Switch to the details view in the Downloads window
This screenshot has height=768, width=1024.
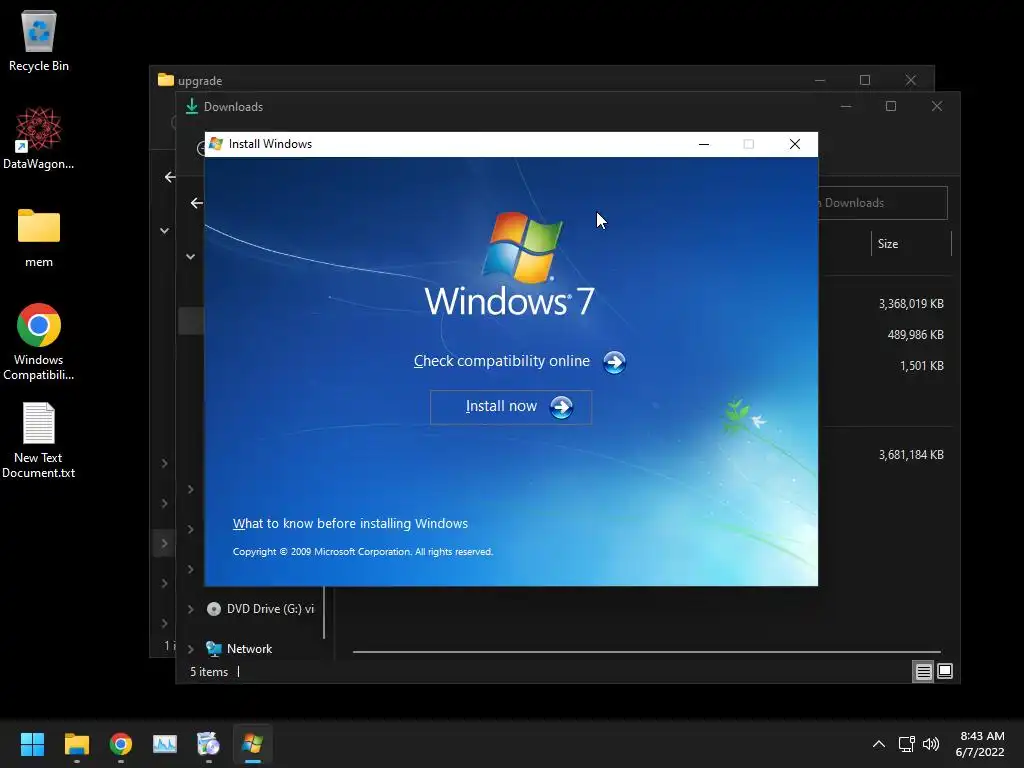pyautogui.click(x=923, y=671)
